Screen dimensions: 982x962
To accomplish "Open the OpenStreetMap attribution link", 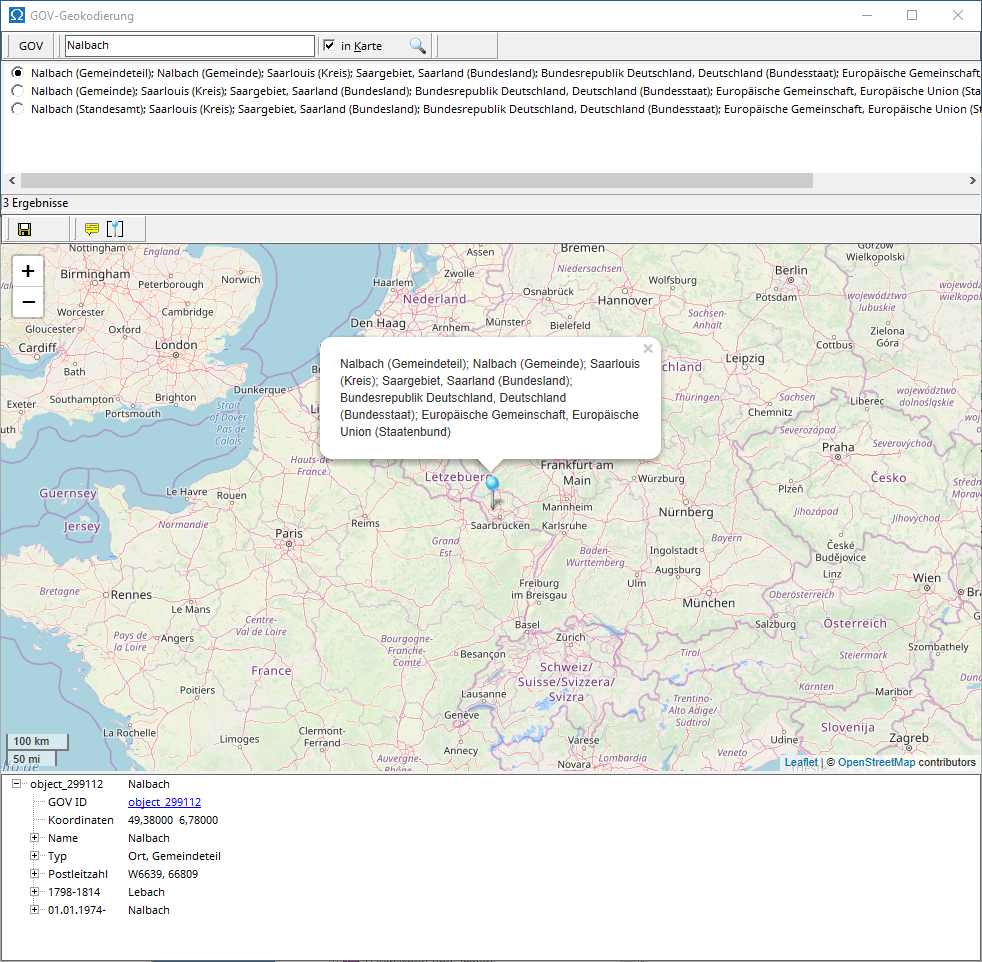I will point(876,762).
